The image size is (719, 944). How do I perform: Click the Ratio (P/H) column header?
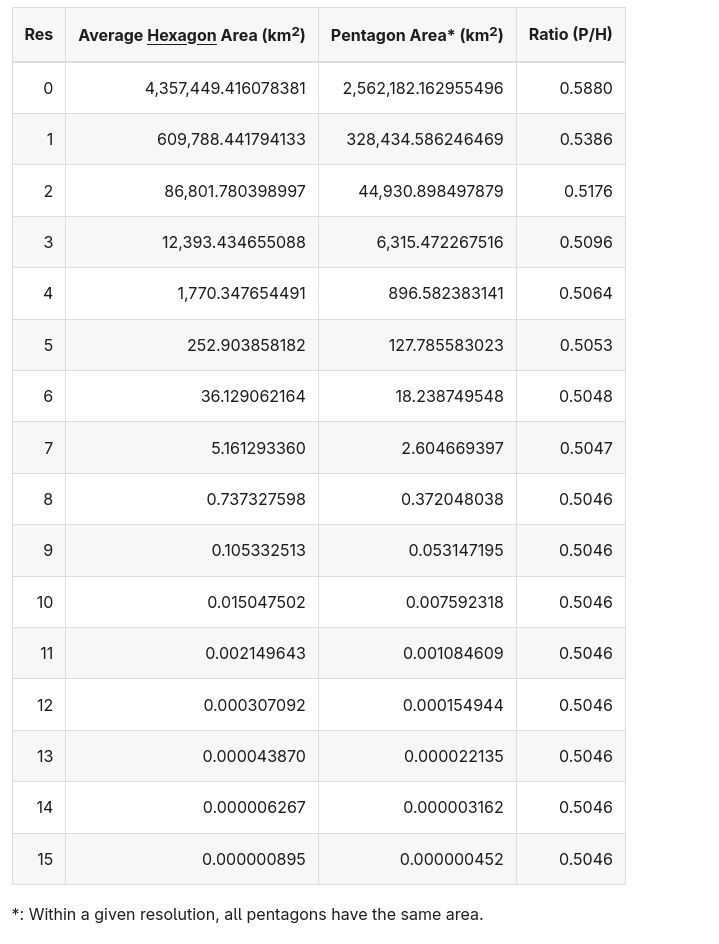570,35
